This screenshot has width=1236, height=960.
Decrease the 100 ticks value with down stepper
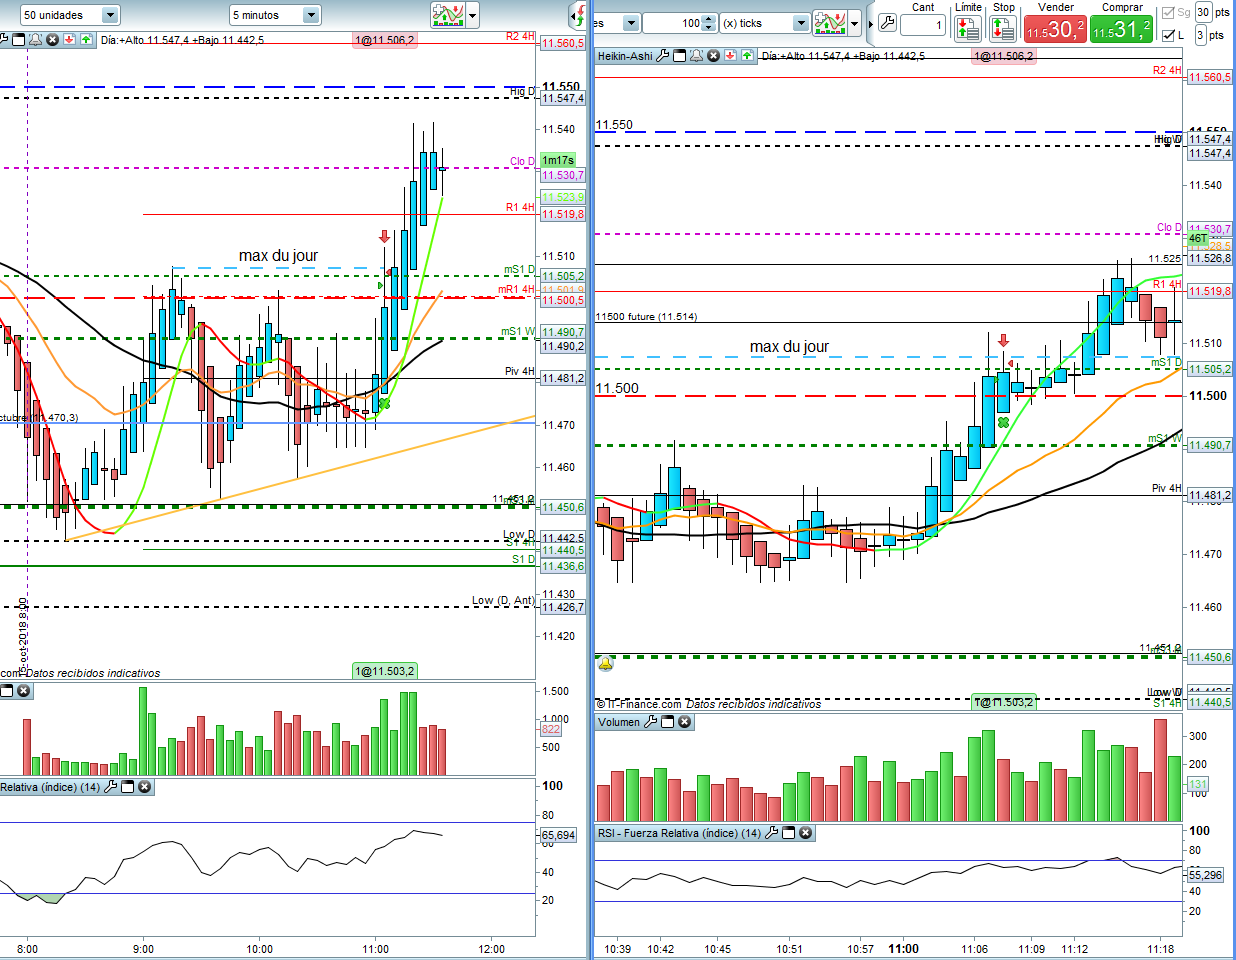click(709, 28)
